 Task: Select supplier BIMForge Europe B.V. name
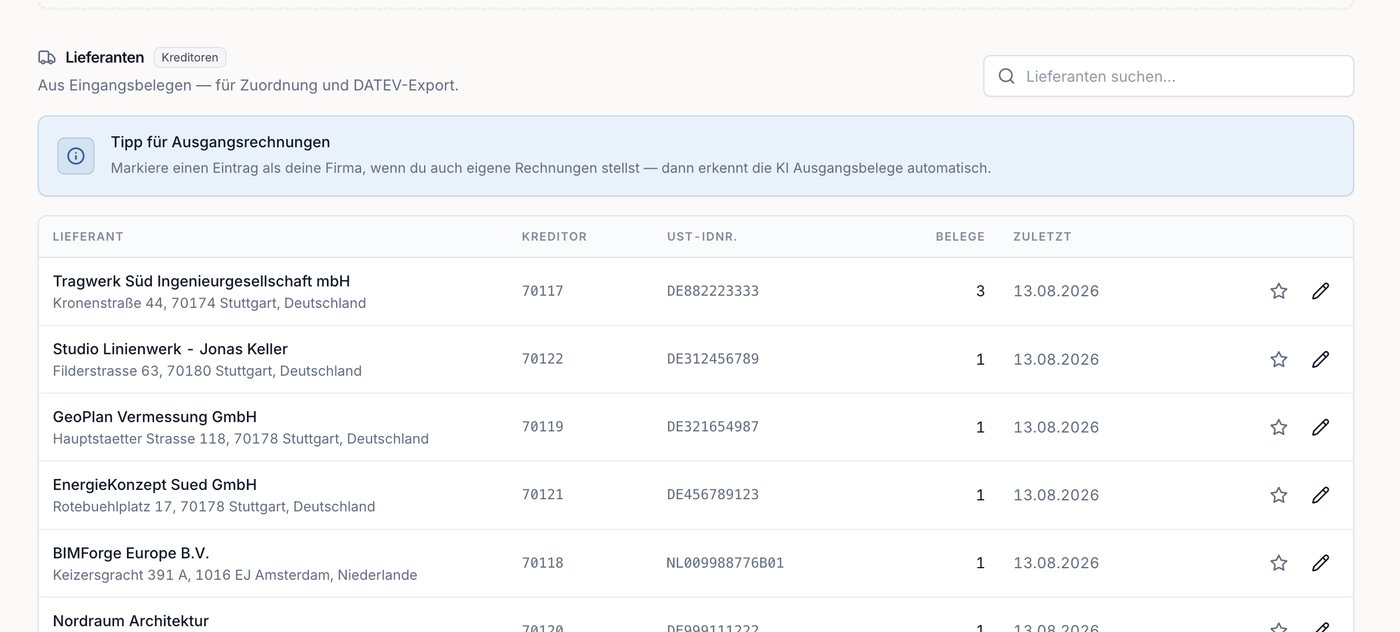131,553
